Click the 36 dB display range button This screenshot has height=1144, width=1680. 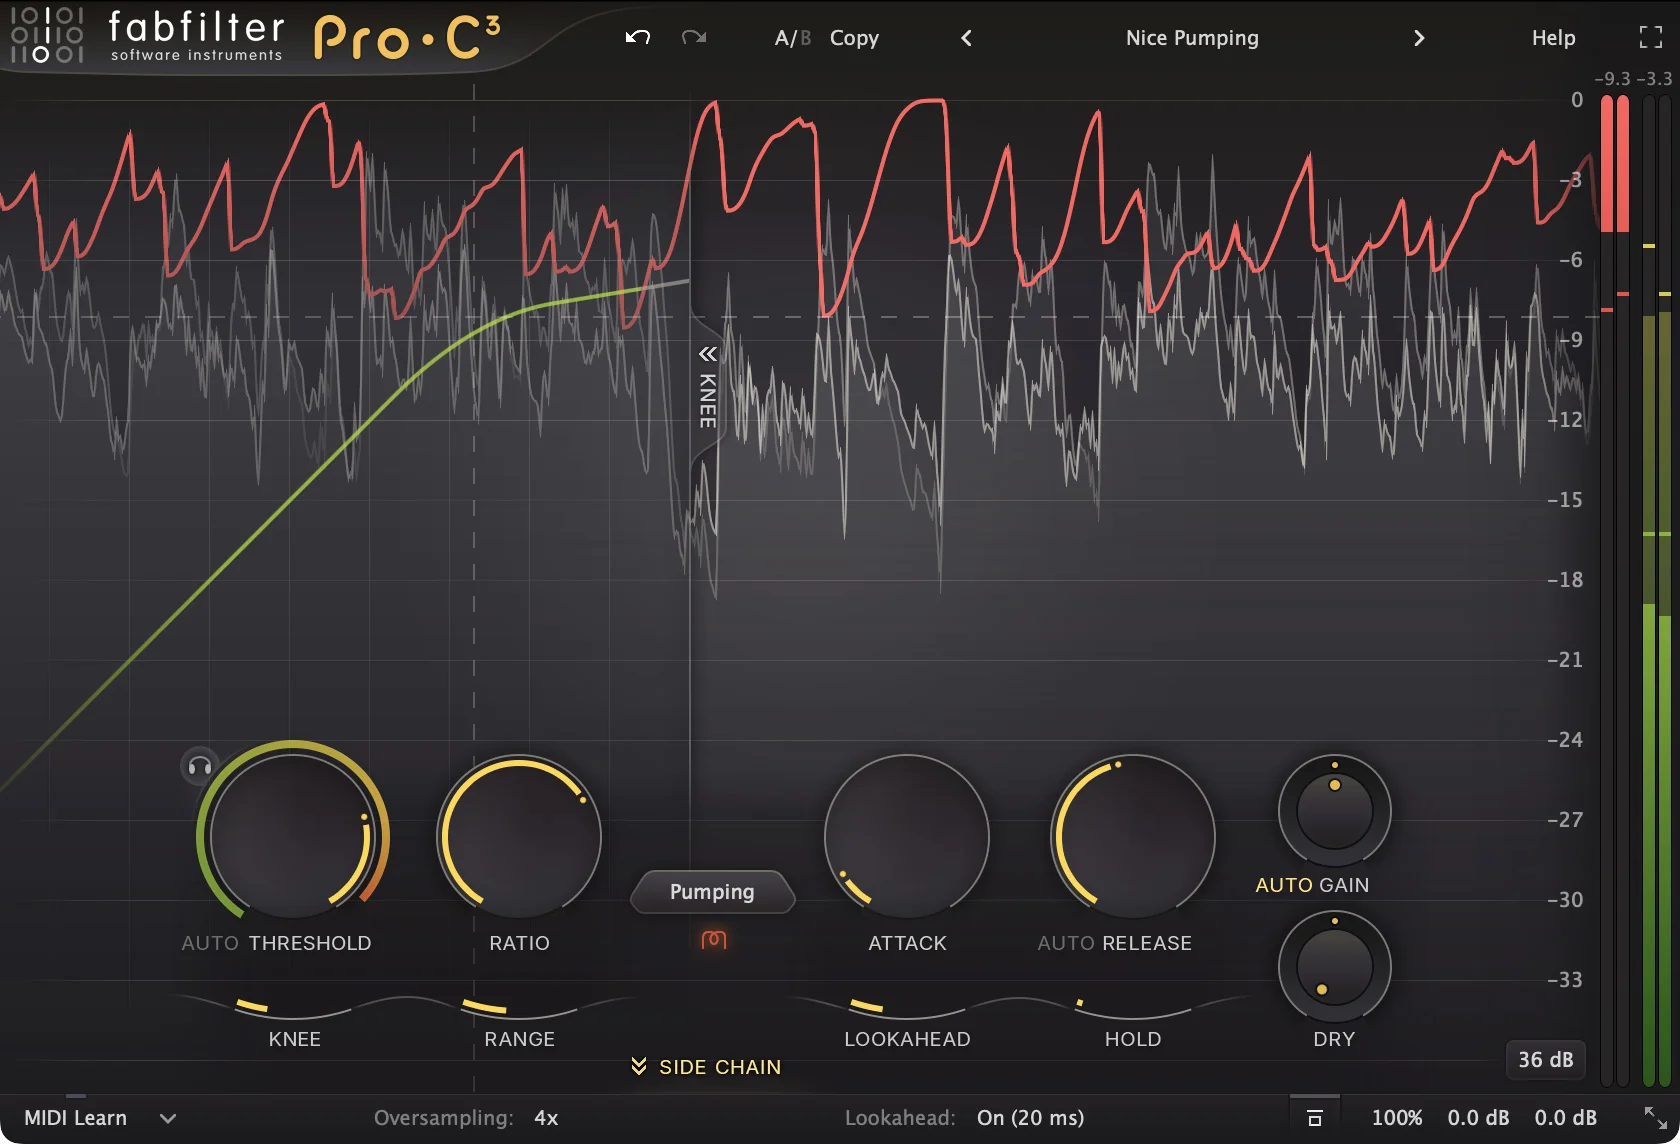(x=1544, y=1060)
